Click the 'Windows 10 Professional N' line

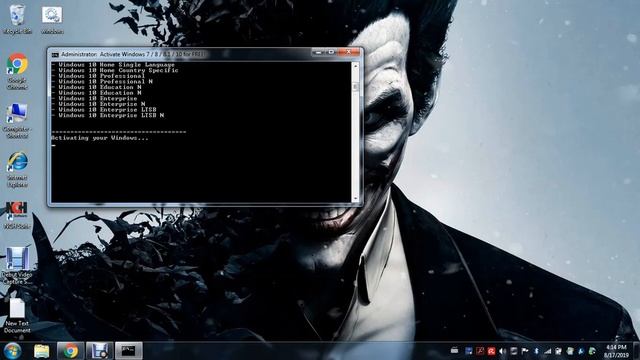click(105, 82)
